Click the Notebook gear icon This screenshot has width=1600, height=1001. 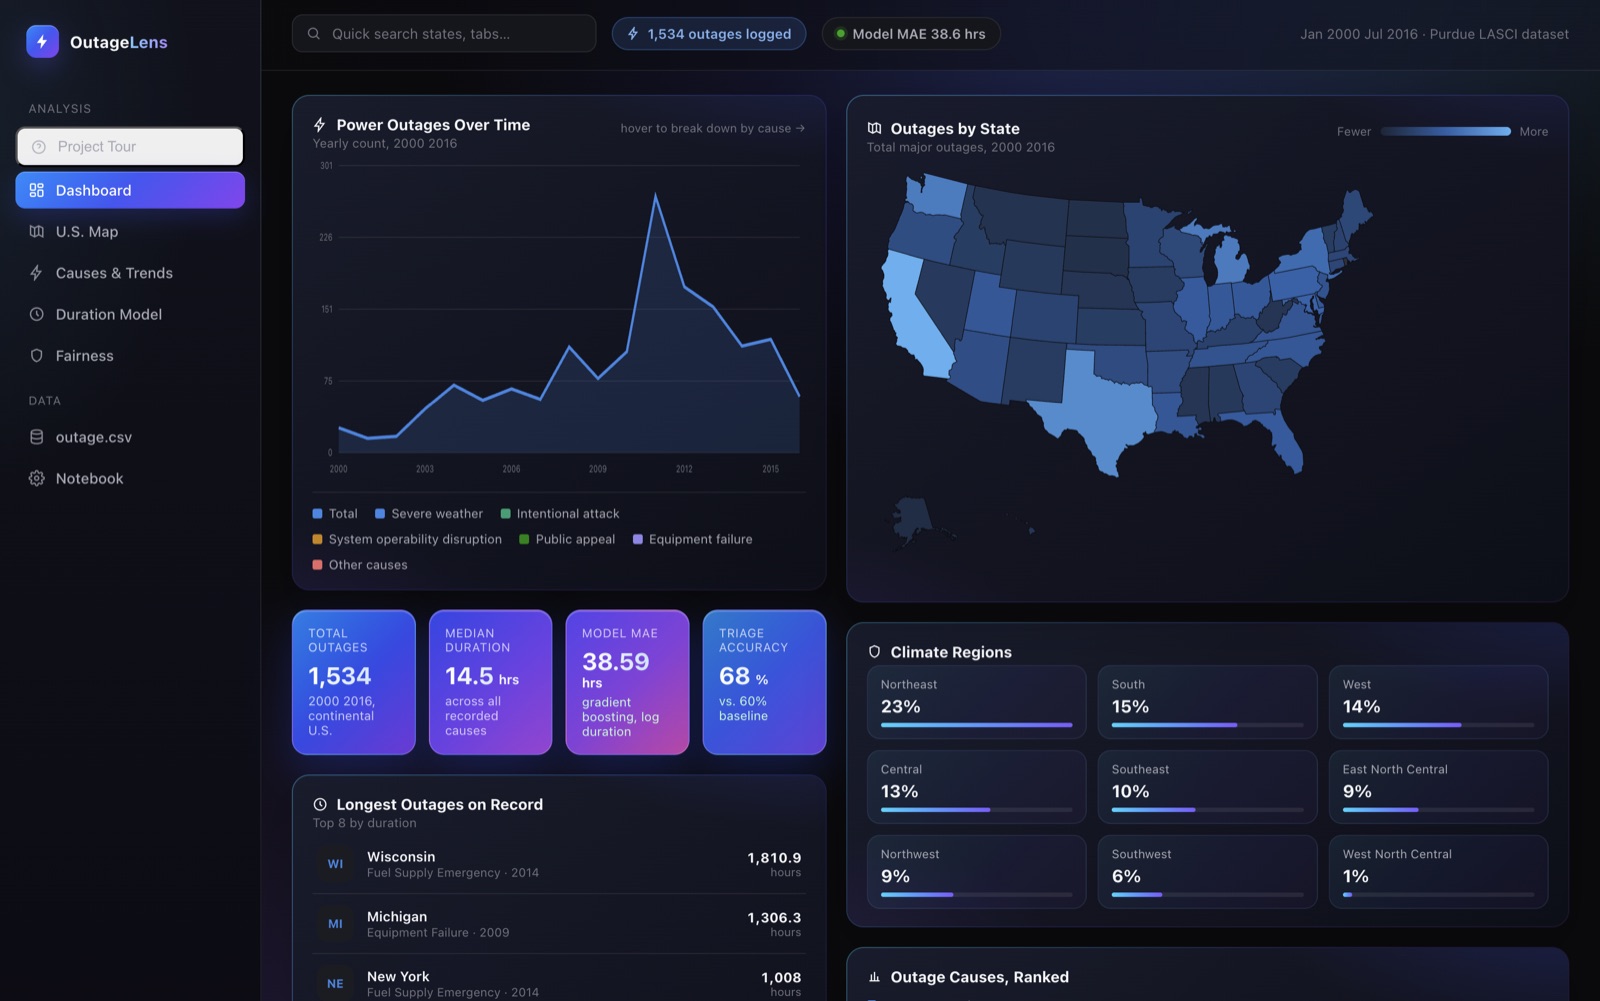(37, 479)
